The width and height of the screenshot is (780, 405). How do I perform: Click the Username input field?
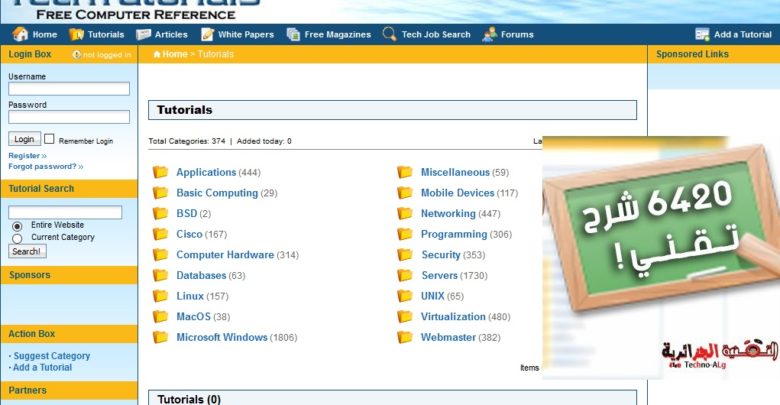(x=69, y=89)
